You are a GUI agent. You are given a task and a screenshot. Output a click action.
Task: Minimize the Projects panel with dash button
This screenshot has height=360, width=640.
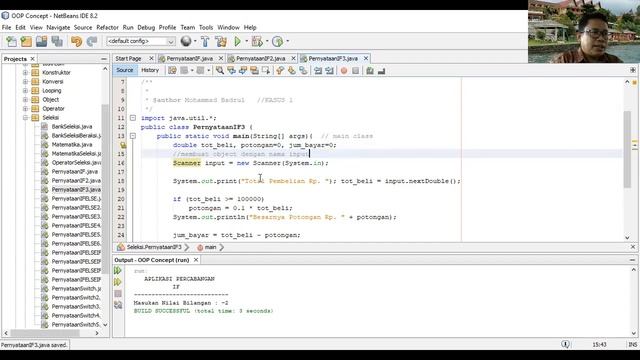tap(104, 59)
